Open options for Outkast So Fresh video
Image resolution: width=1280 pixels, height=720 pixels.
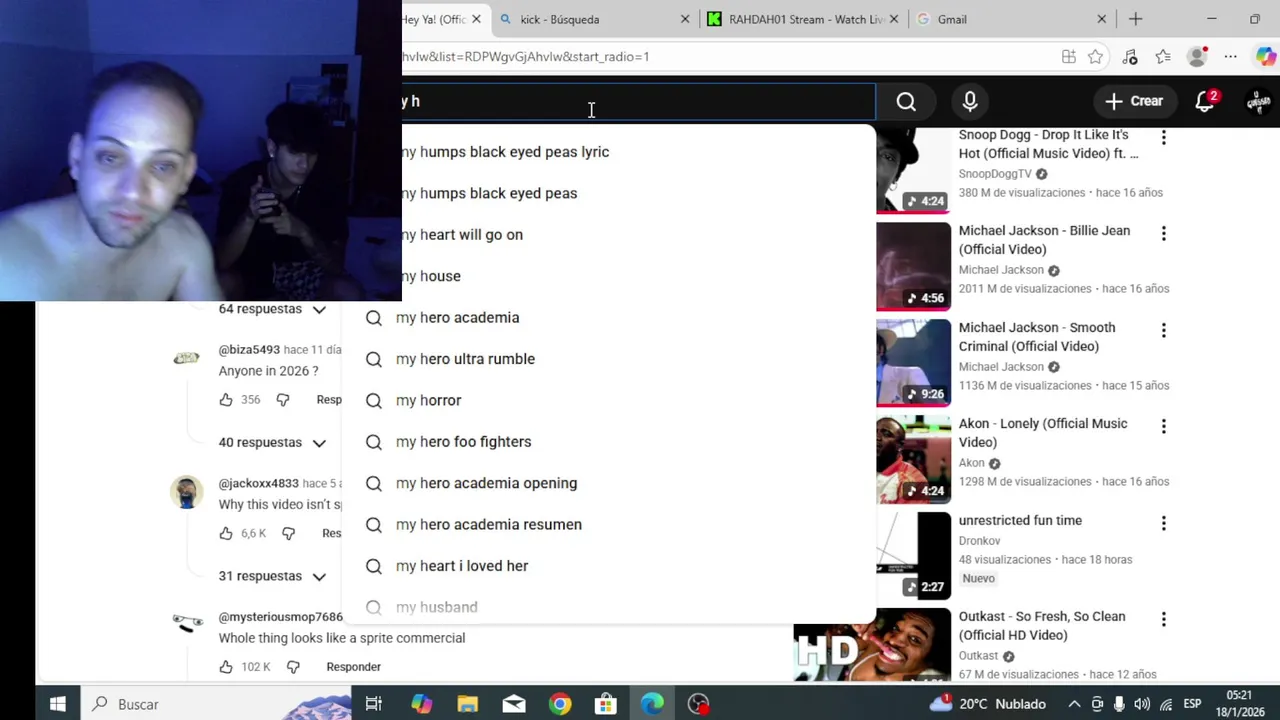tap(1163, 619)
